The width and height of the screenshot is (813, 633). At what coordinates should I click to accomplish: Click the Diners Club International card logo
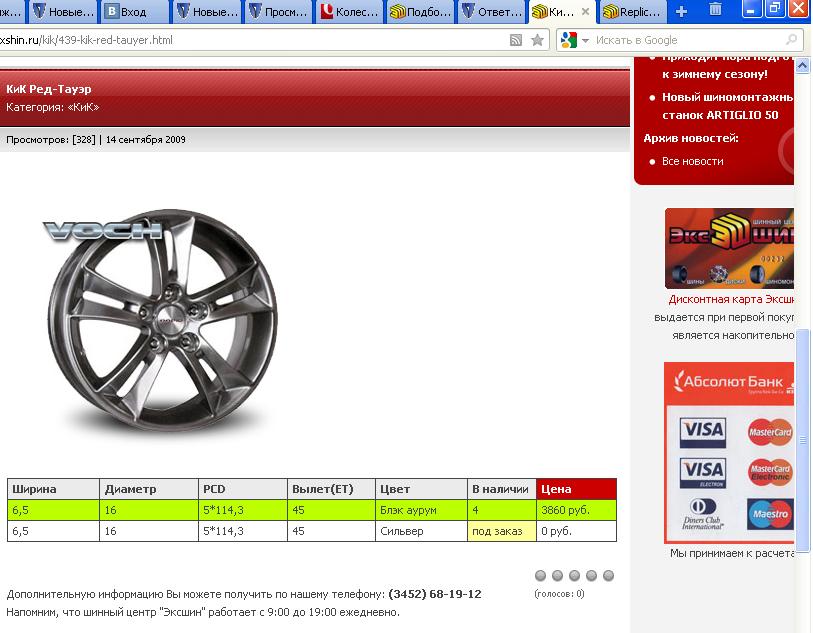pyautogui.click(x=702, y=514)
